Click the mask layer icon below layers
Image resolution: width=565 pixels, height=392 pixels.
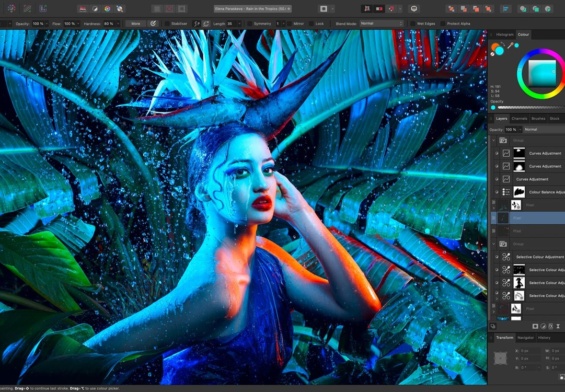click(535, 326)
